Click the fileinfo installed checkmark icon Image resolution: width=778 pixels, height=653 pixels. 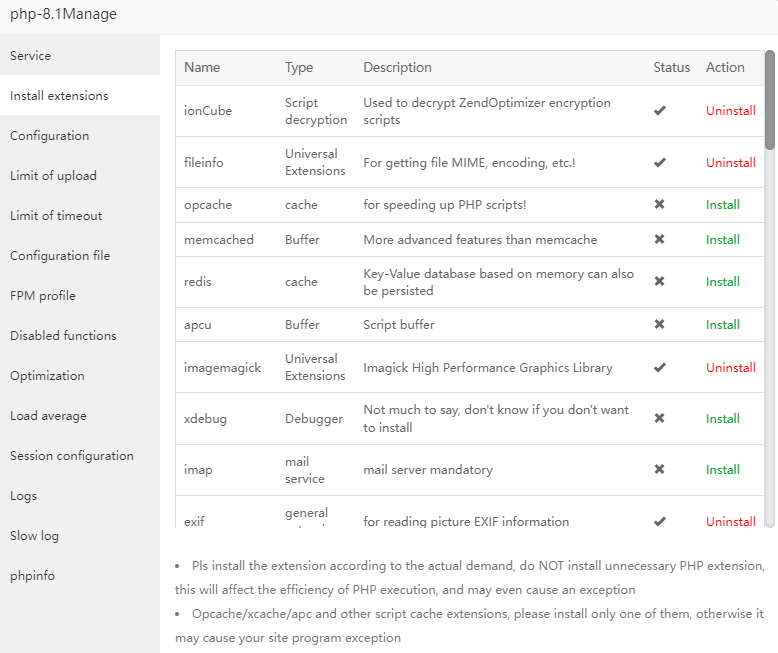click(x=660, y=162)
